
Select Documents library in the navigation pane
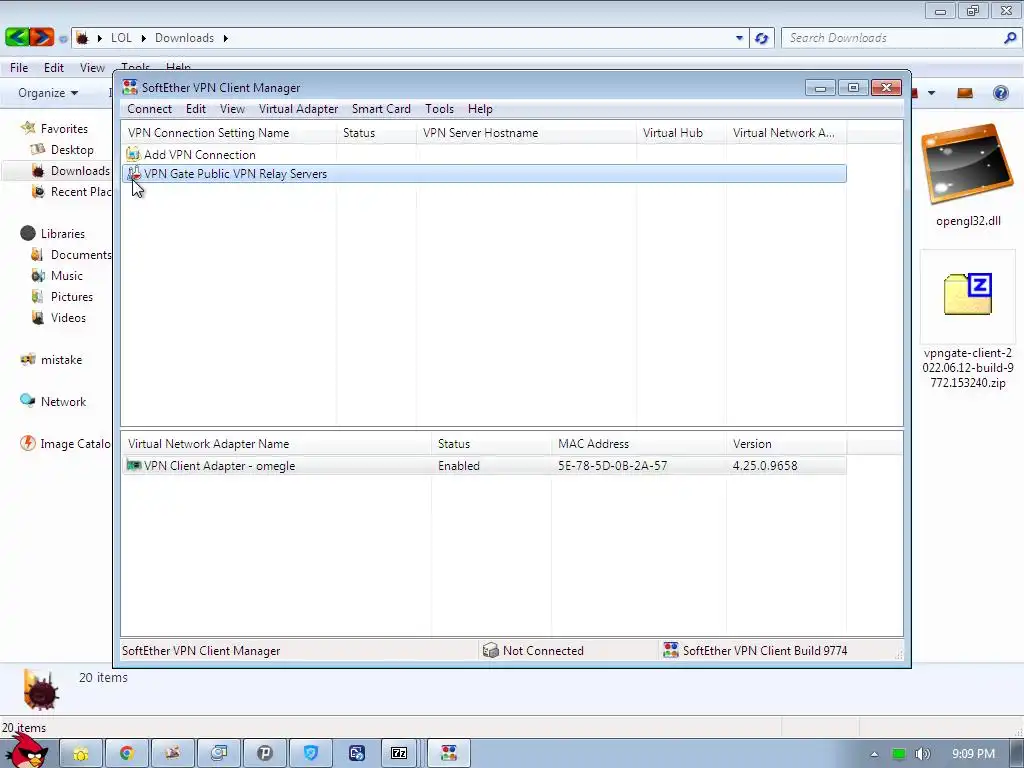(x=80, y=255)
